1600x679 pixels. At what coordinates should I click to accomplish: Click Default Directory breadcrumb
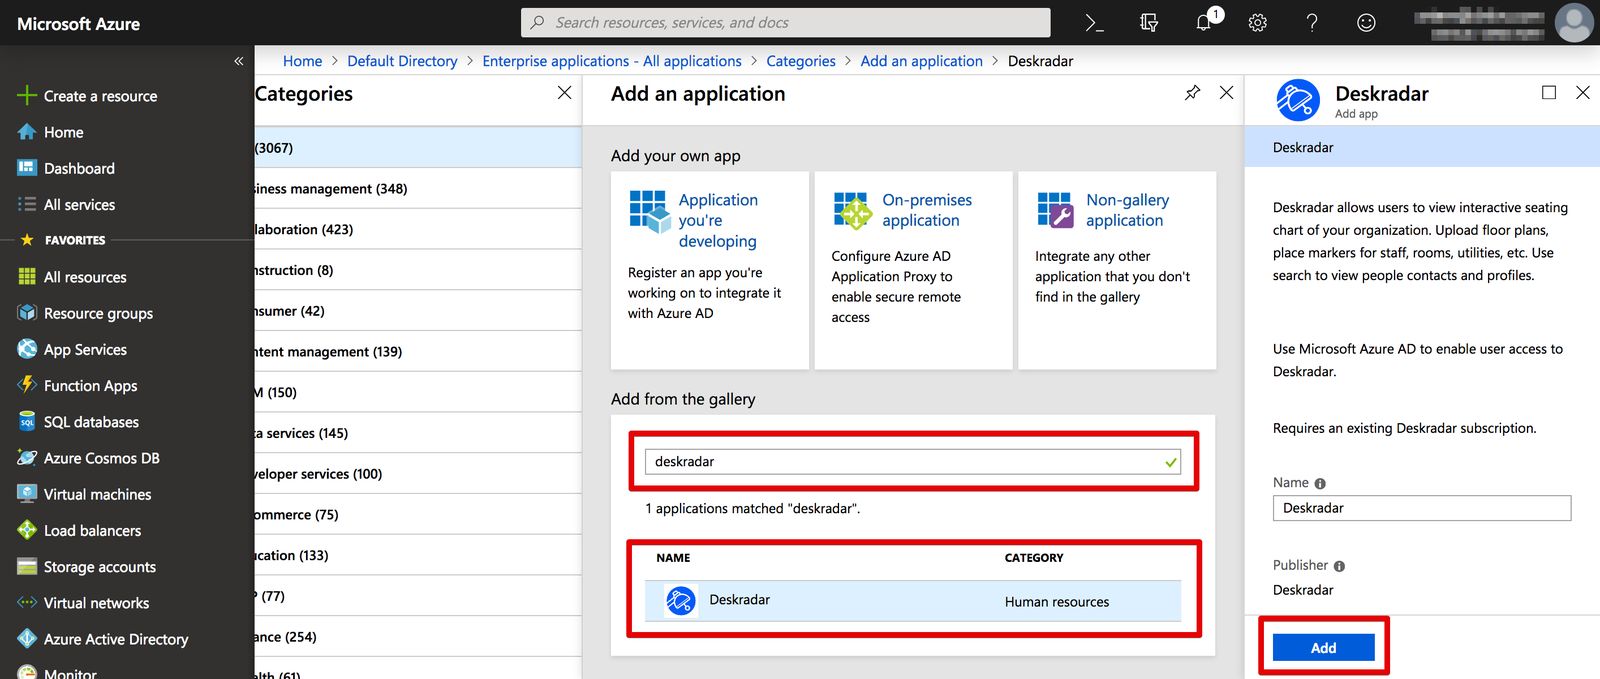[402, 61]
